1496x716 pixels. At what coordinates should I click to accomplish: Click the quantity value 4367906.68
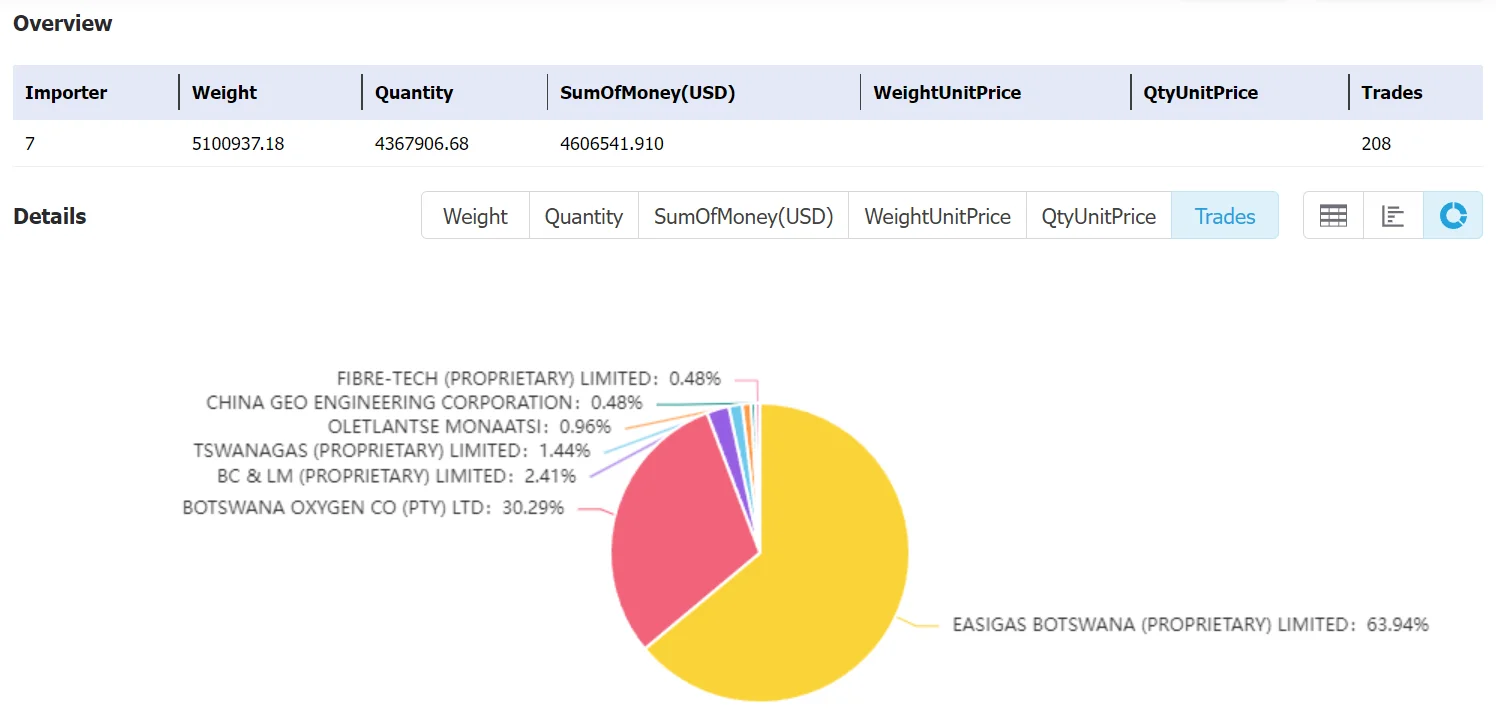pyautogui.click(x=422, y=144)
